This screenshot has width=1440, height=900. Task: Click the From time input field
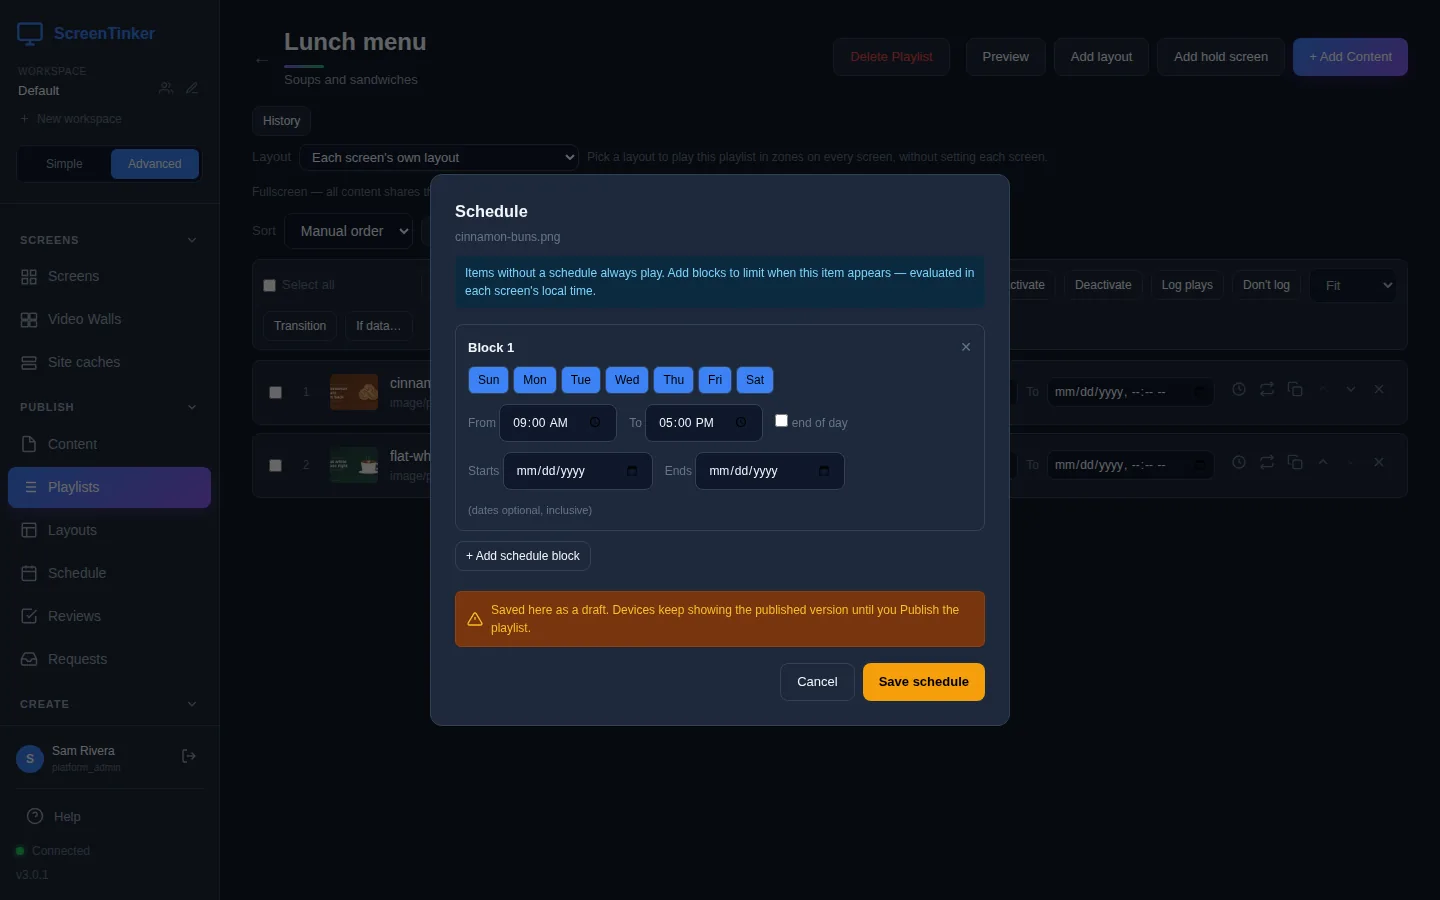click(558, 423)
